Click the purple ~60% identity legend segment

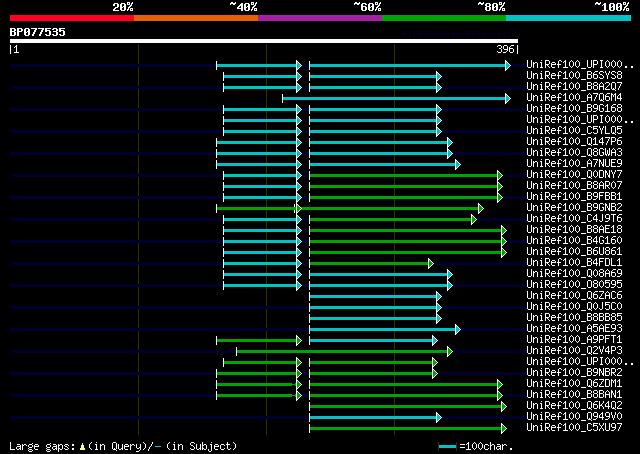click(x=320, y=18)
